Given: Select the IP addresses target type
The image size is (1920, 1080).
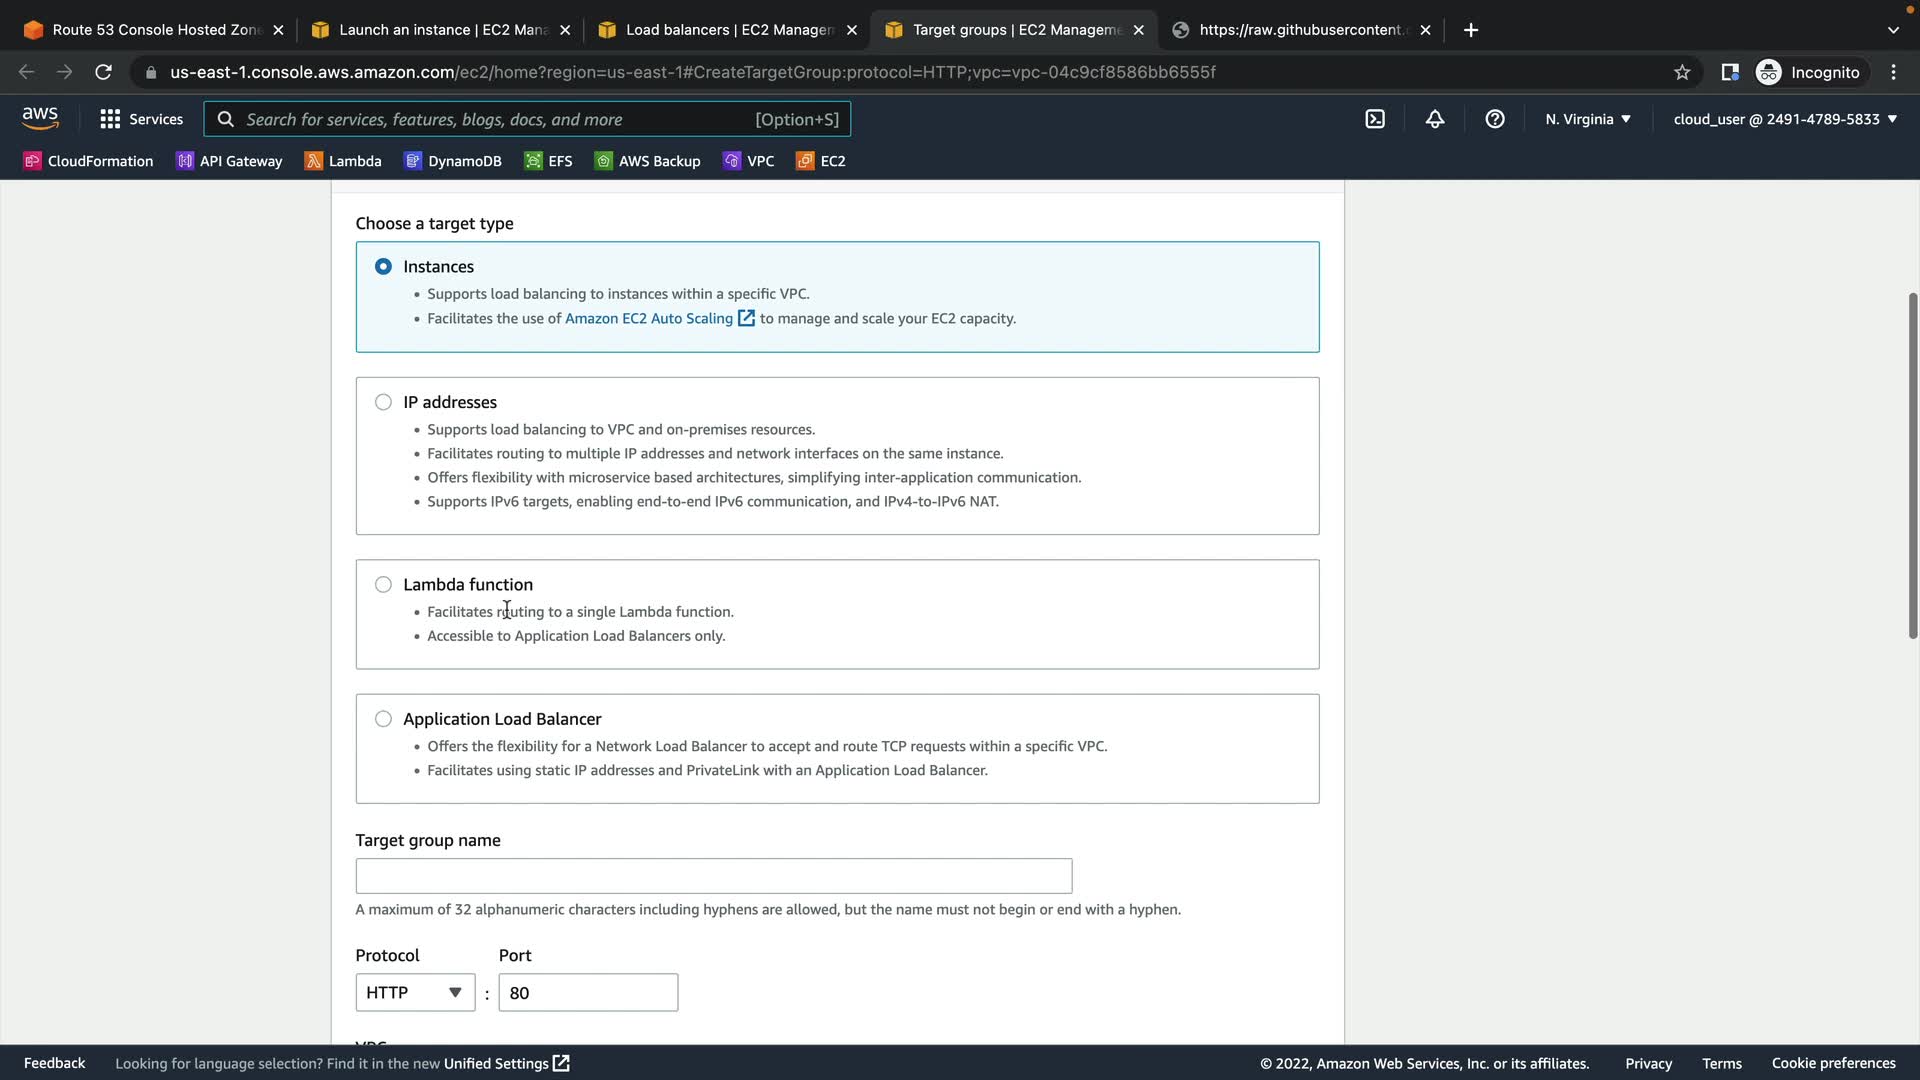Looking at the screenshot, I should (383, 402).
